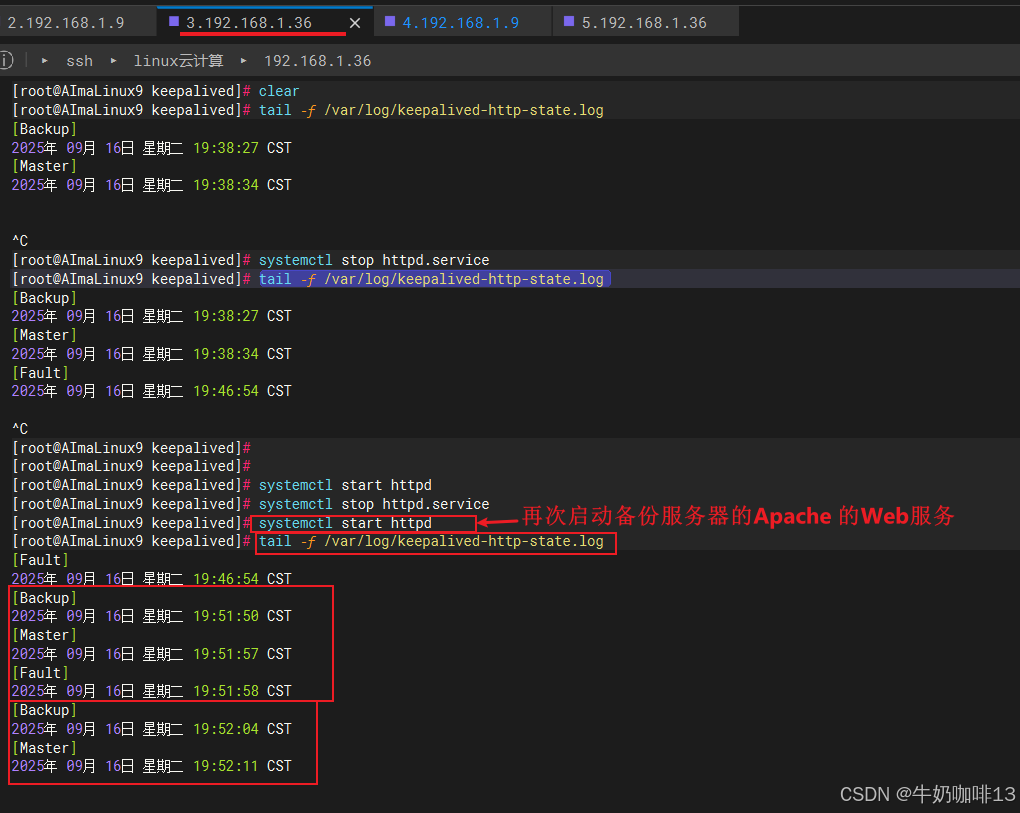
Task: Click purple session icon on tab 3
Action: pyautogui.click(x=174, y=21)
